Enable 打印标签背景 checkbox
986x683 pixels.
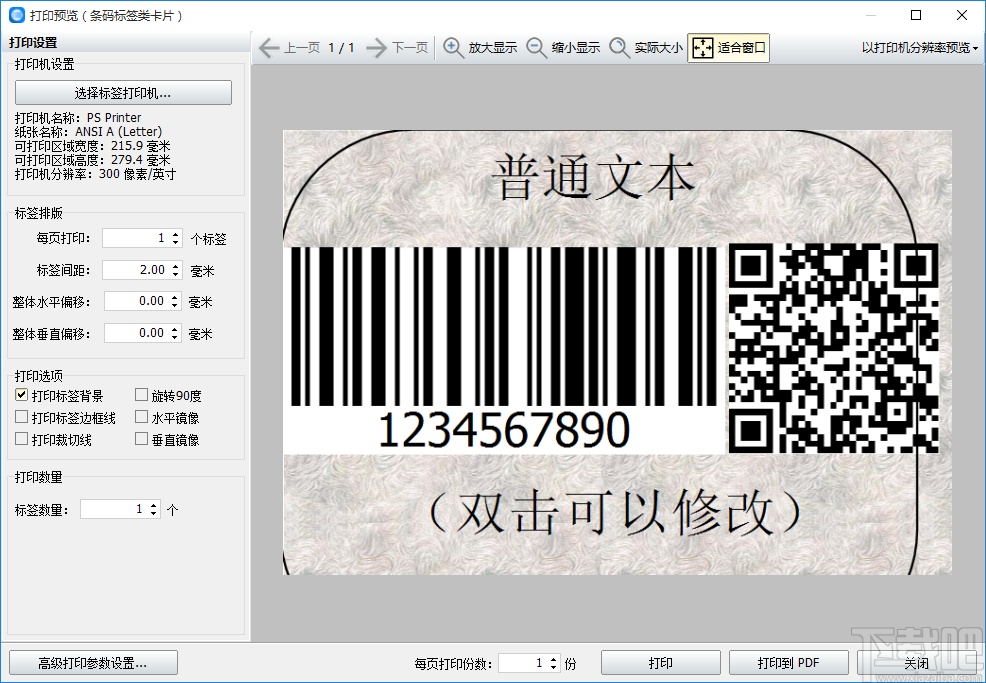pos(21,395)
